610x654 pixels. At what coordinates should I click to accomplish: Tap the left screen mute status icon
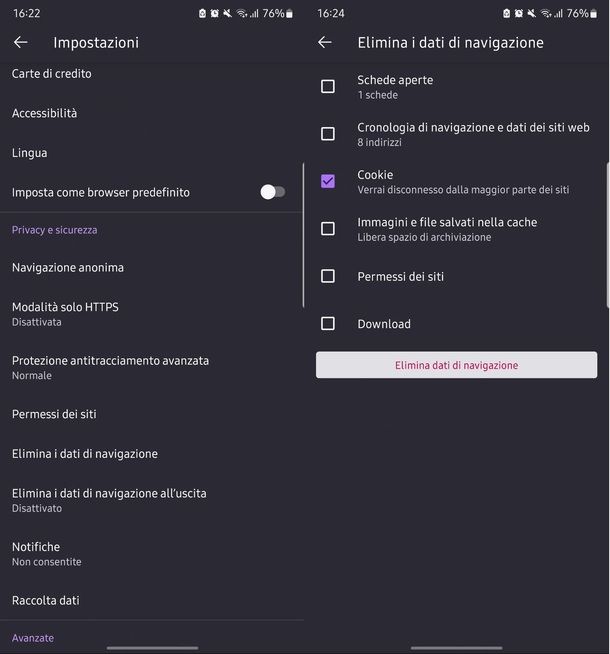pos(227,14)
